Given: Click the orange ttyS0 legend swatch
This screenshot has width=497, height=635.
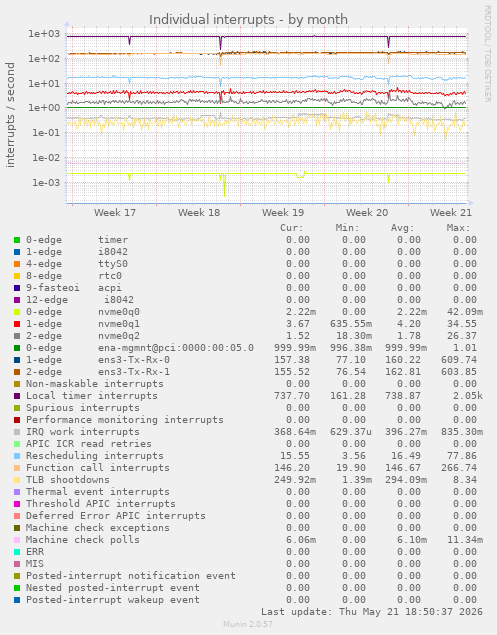Looking at the screenshot, I should point(17,264).
